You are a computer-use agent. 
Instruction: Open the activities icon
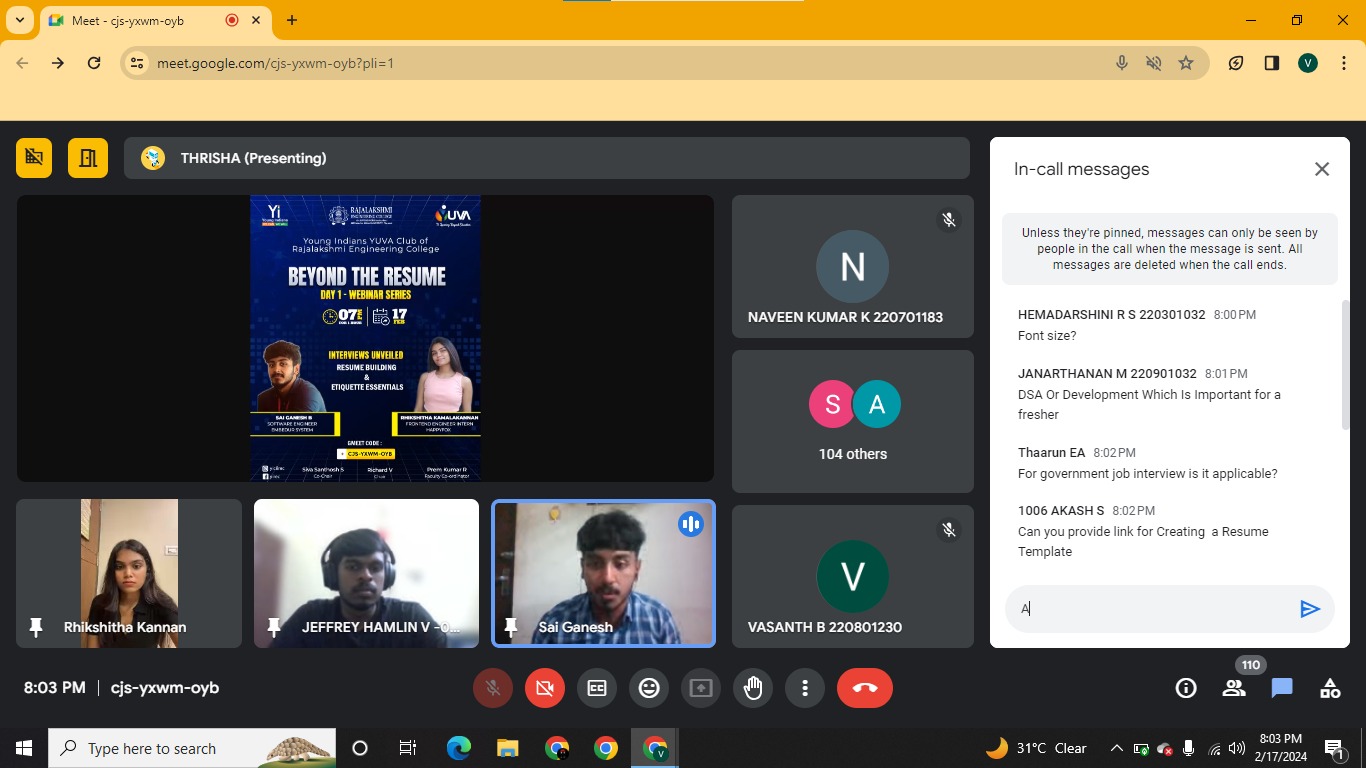pyautogui.click(x=1330, y=688)
